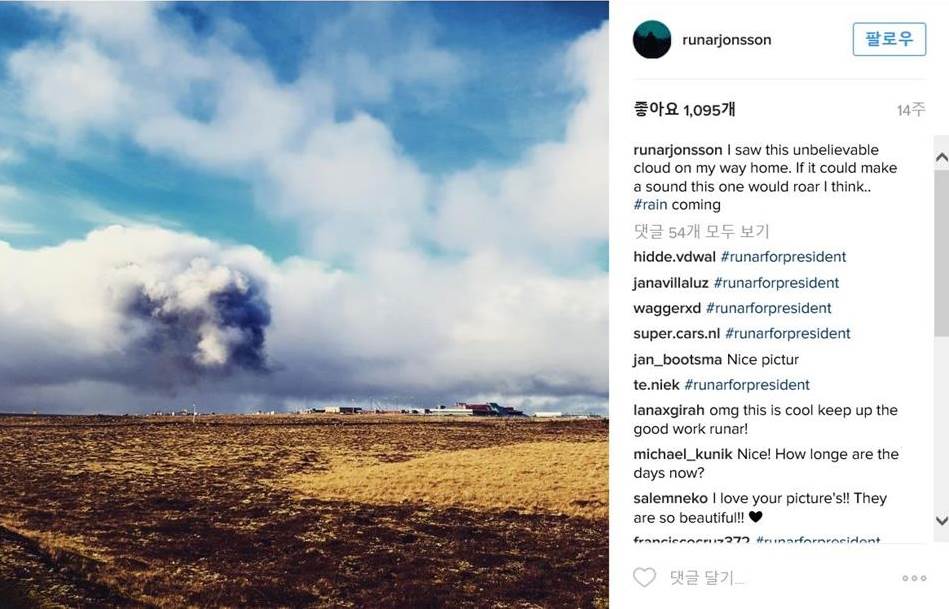The image size is (949, 609).
Task: Click waggerxd's #runarforpresident hashtag
Action: (x=769, y=308)
